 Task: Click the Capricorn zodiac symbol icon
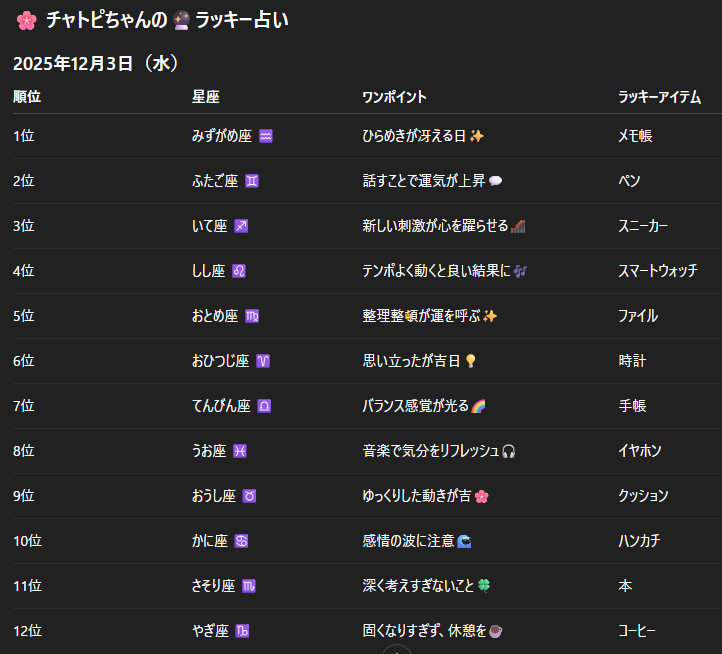243,631
